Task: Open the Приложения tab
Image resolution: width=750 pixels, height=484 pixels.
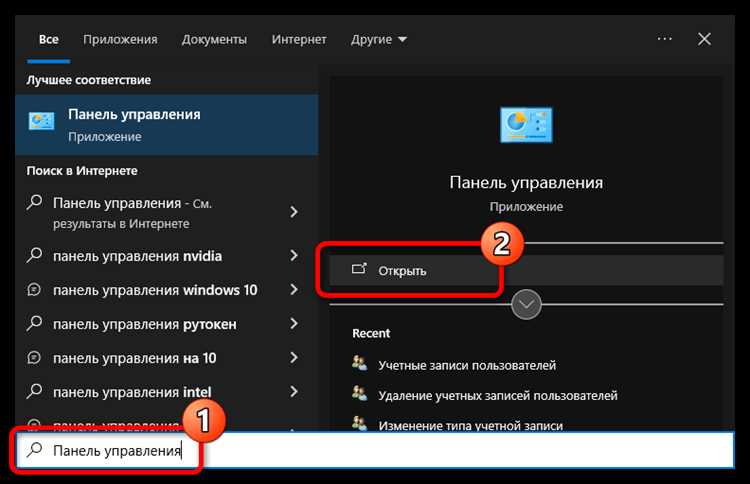Action: (120, 39)
